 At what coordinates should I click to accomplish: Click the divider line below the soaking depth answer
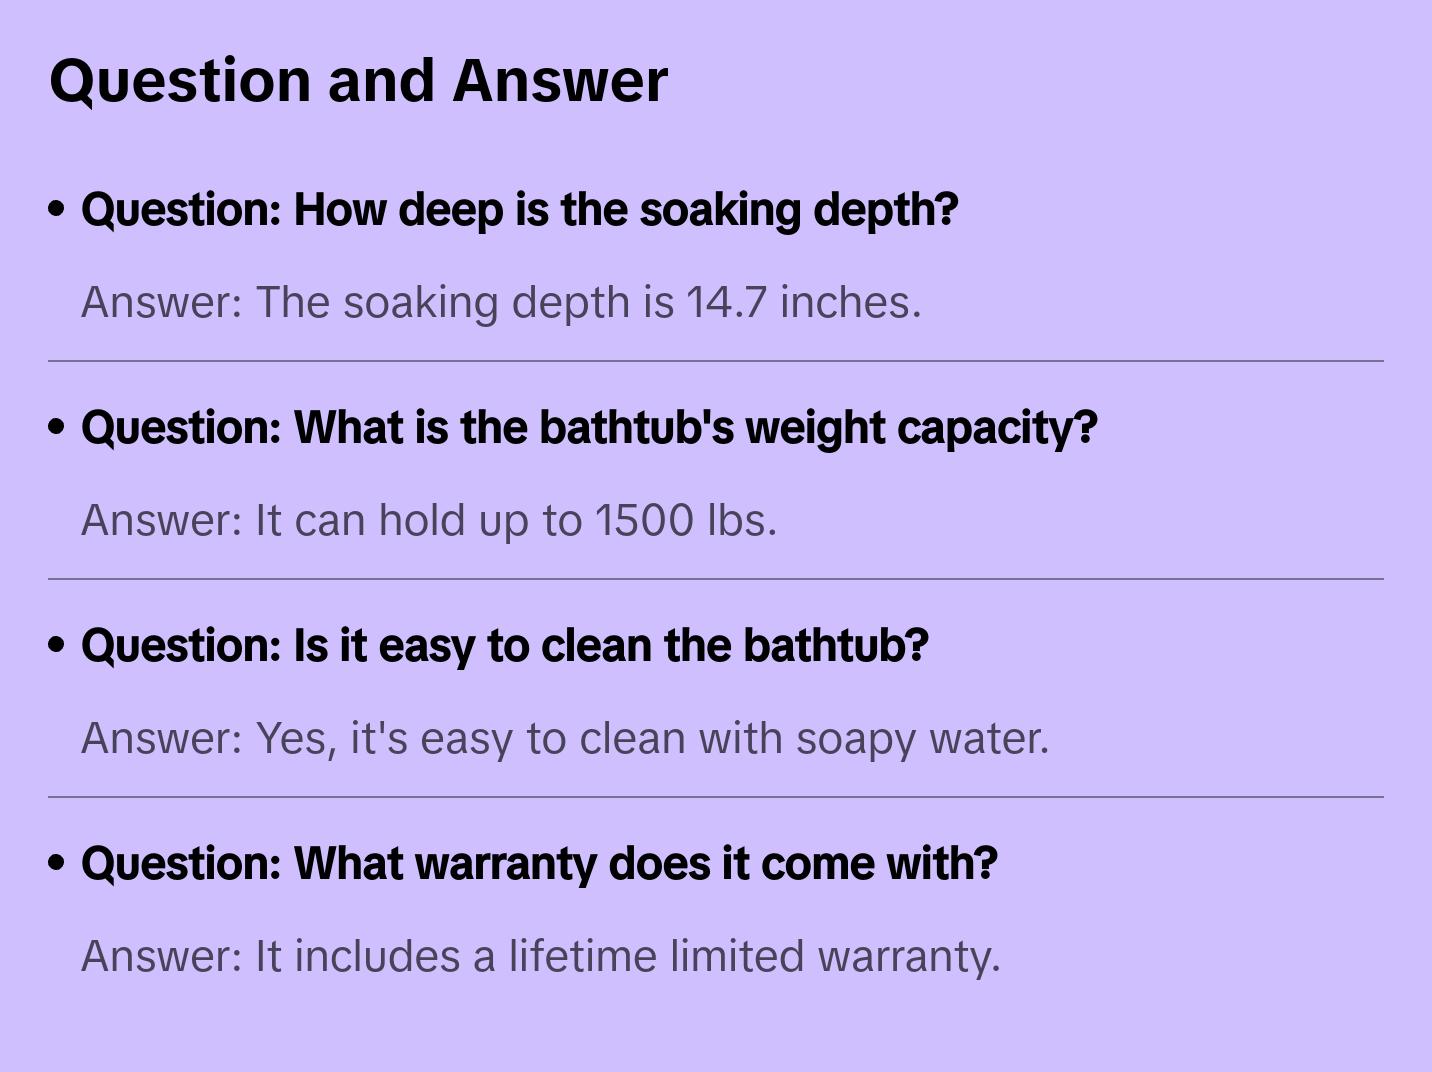point(716,361)
